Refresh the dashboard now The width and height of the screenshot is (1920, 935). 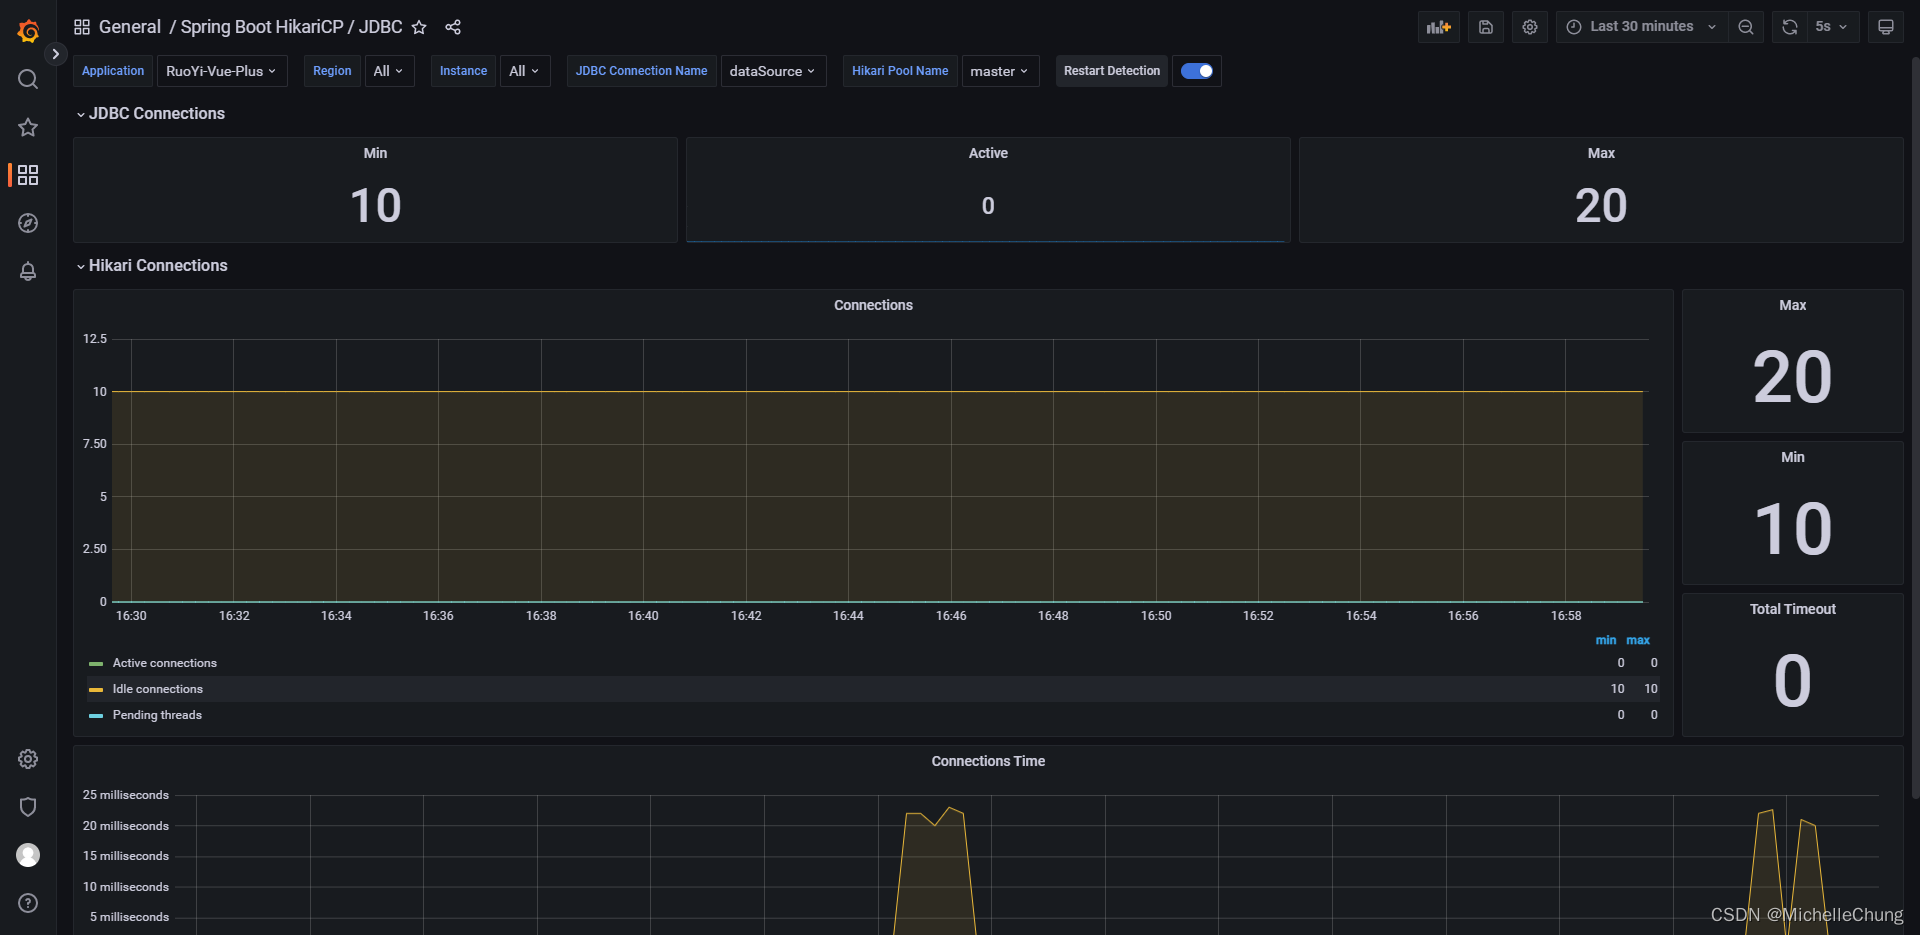pyautogui.click(x=1790, y=27)
